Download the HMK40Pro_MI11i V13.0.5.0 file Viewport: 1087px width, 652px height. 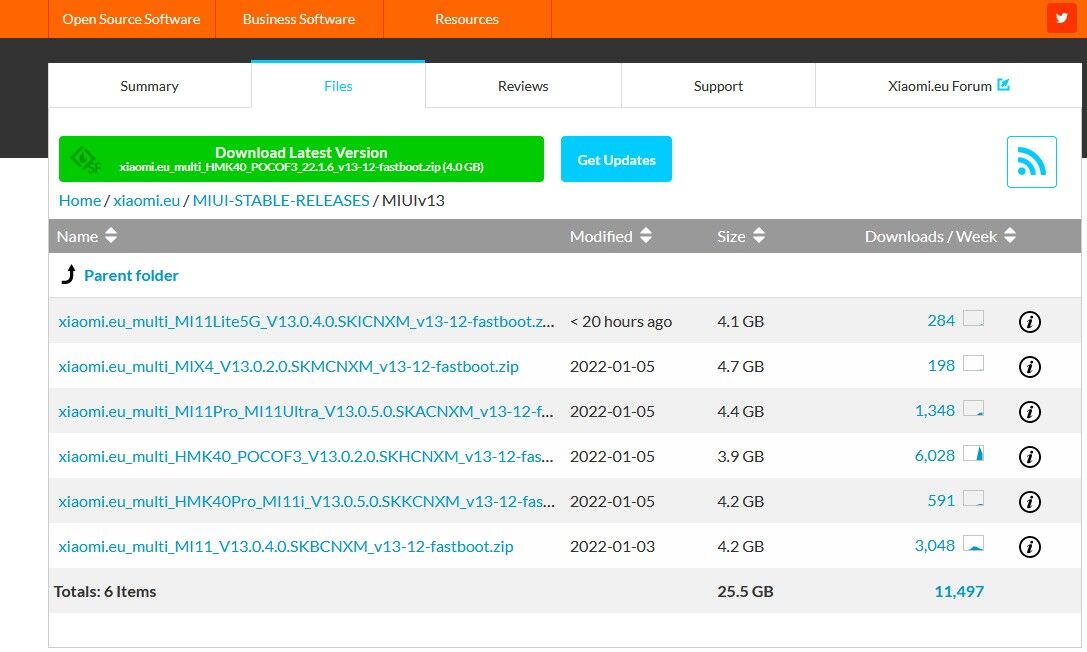(x=306, y=502)
